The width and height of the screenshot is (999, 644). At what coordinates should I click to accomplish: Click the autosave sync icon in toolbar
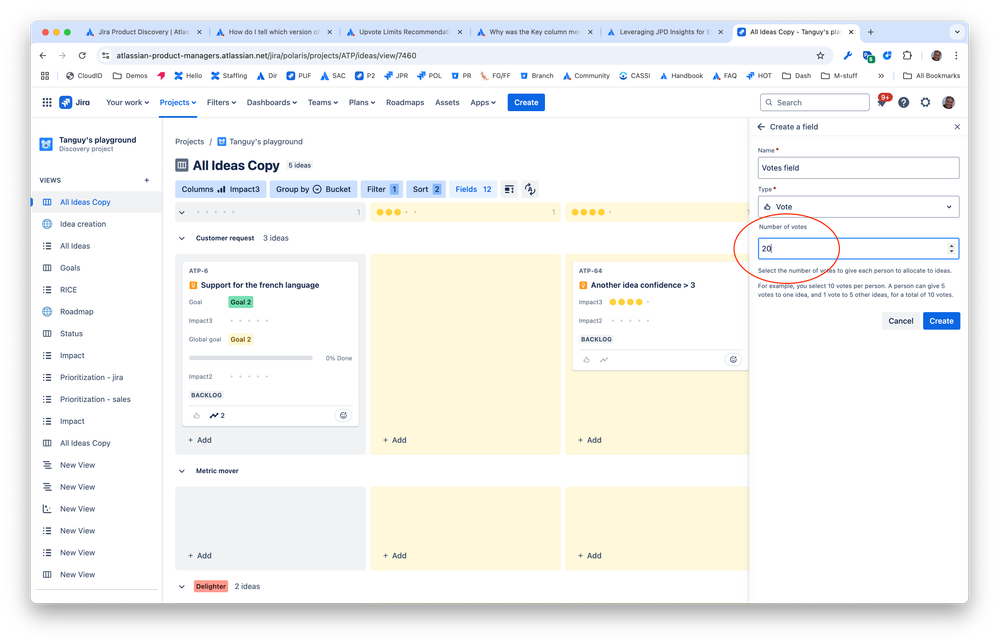click(x=530, y=189)
